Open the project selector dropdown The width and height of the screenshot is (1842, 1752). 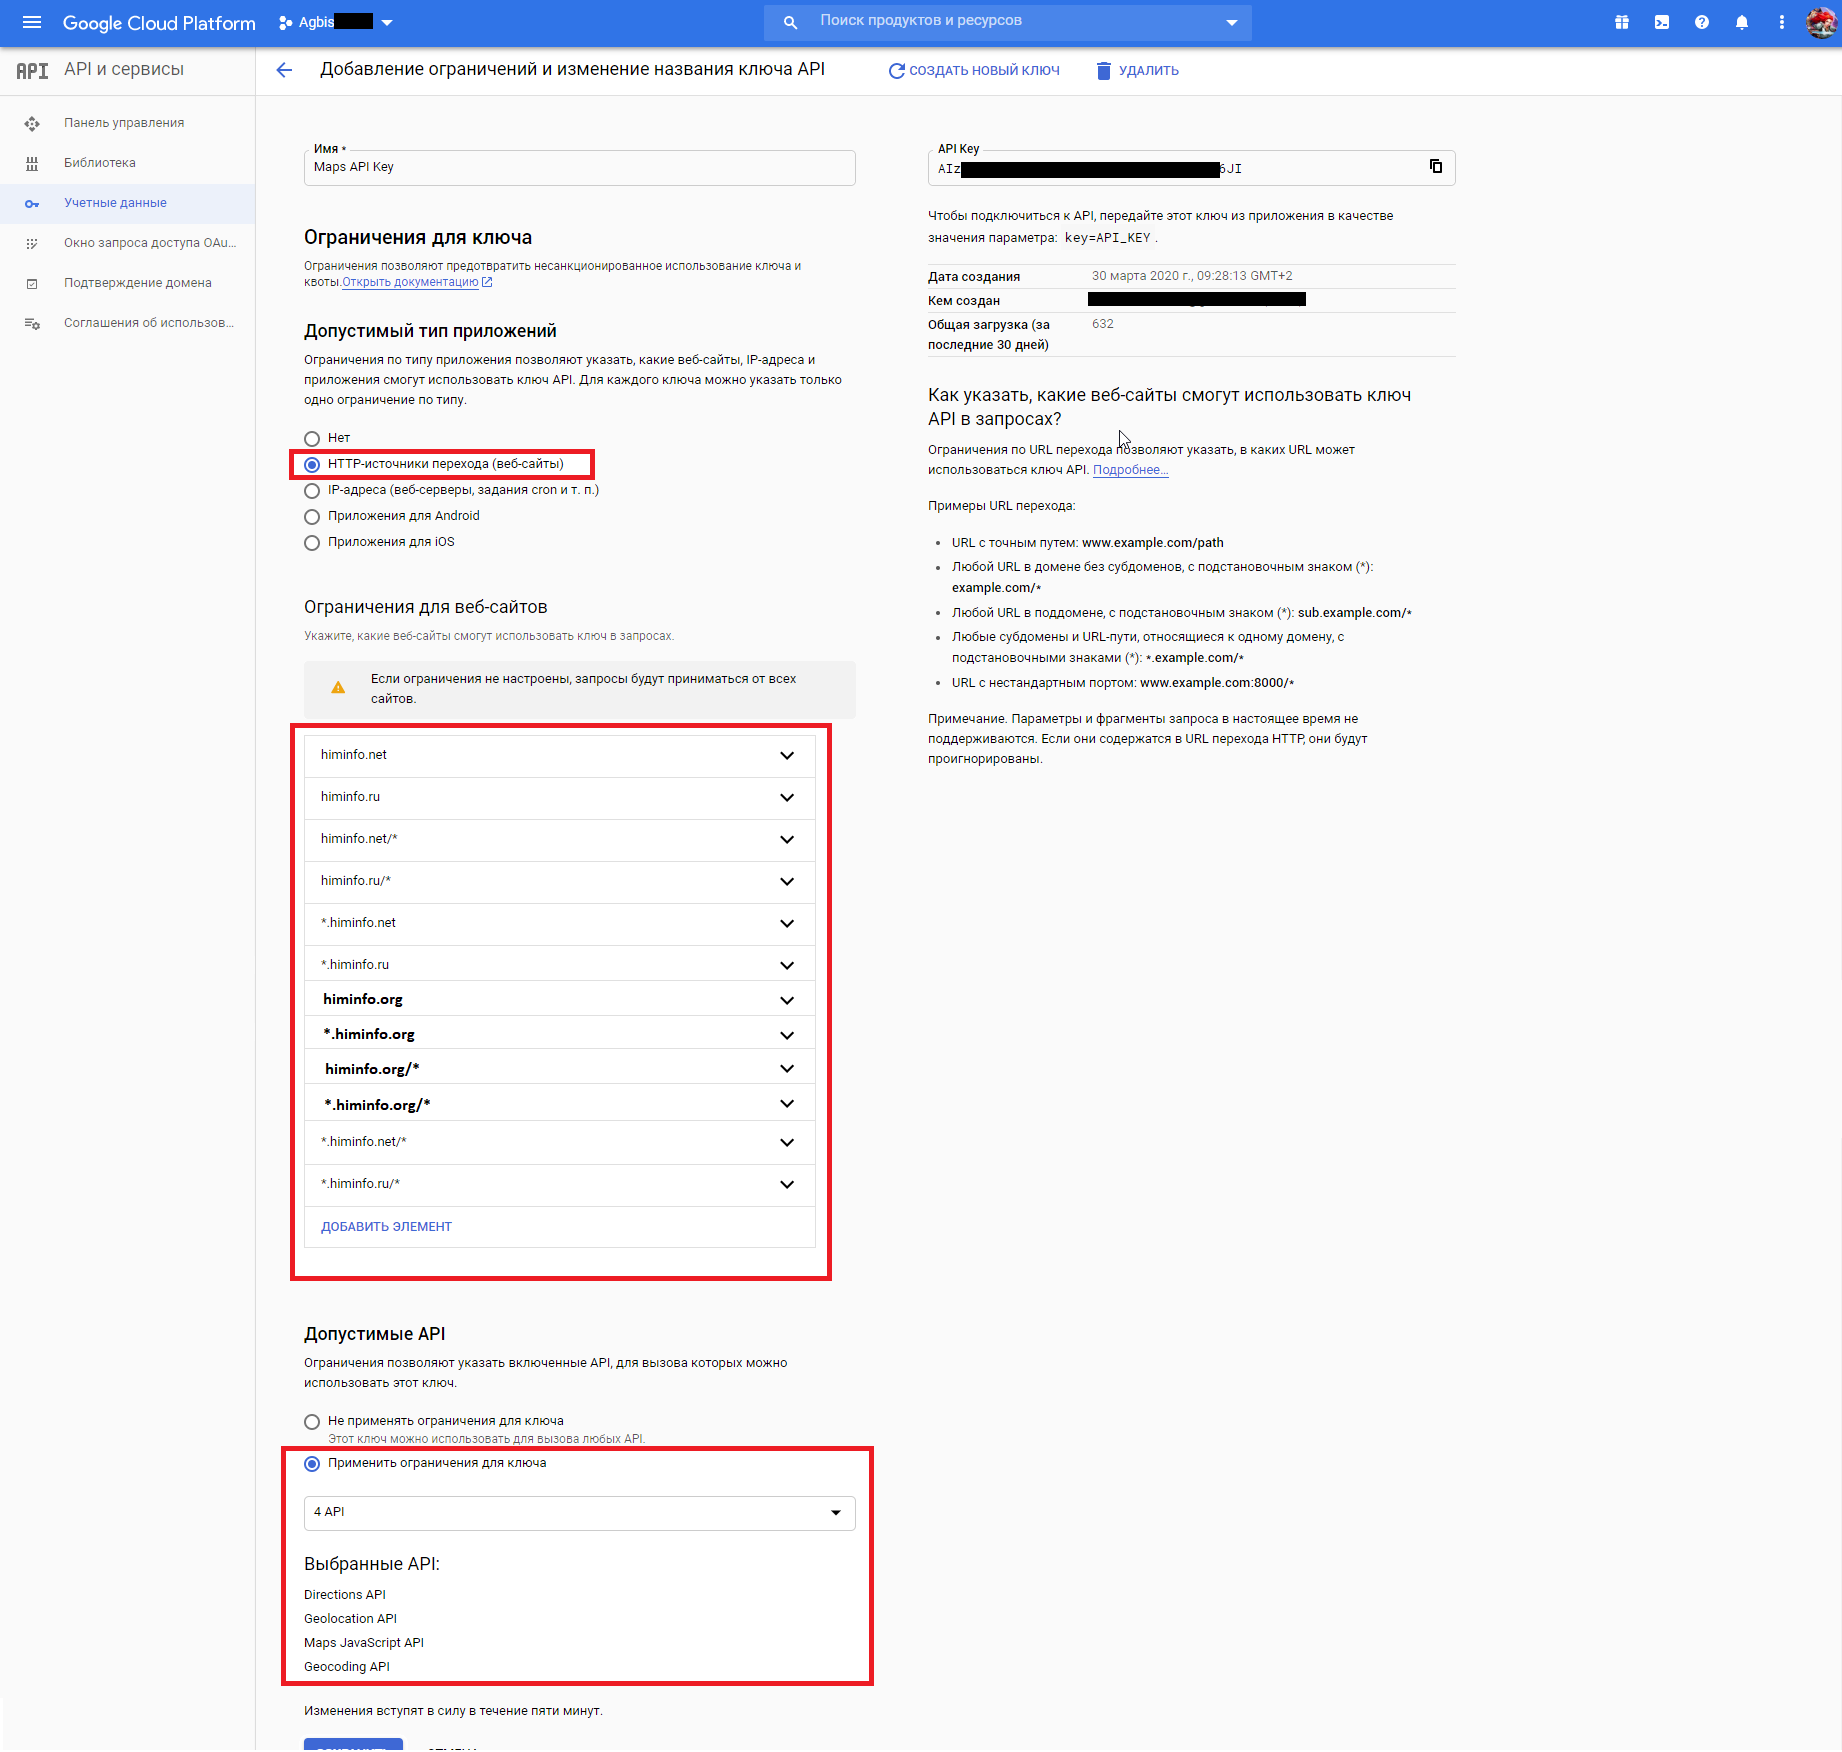(x=335, y=22)
